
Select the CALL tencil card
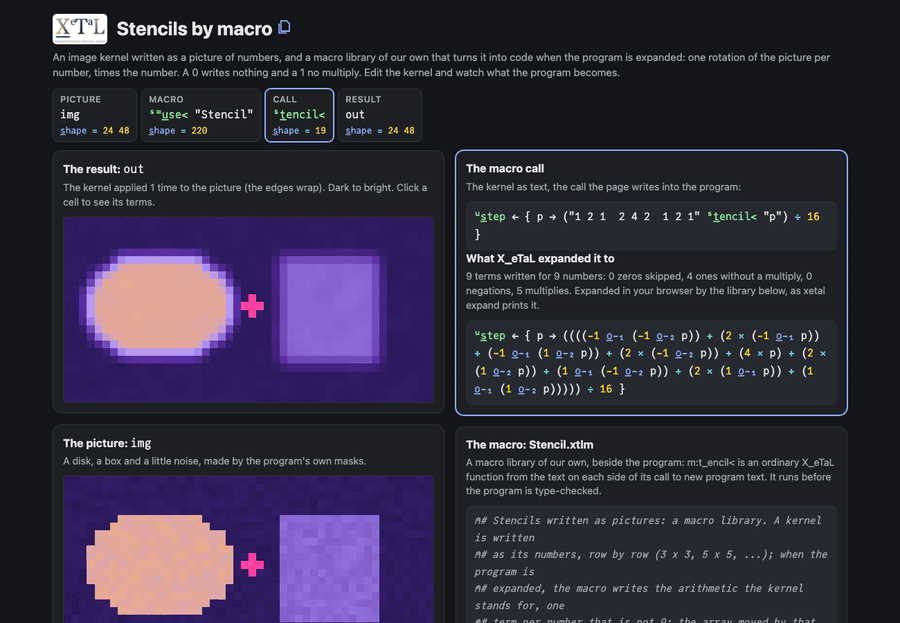pos(299,115)
